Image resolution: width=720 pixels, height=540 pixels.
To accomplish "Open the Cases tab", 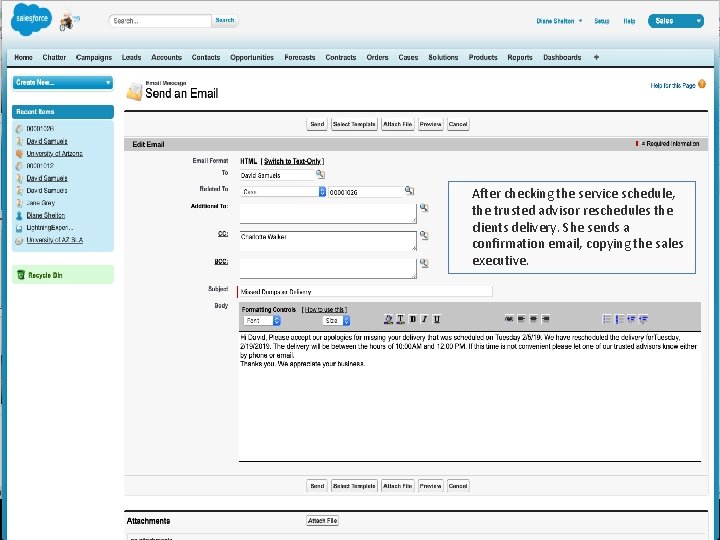I will point(408,57).
